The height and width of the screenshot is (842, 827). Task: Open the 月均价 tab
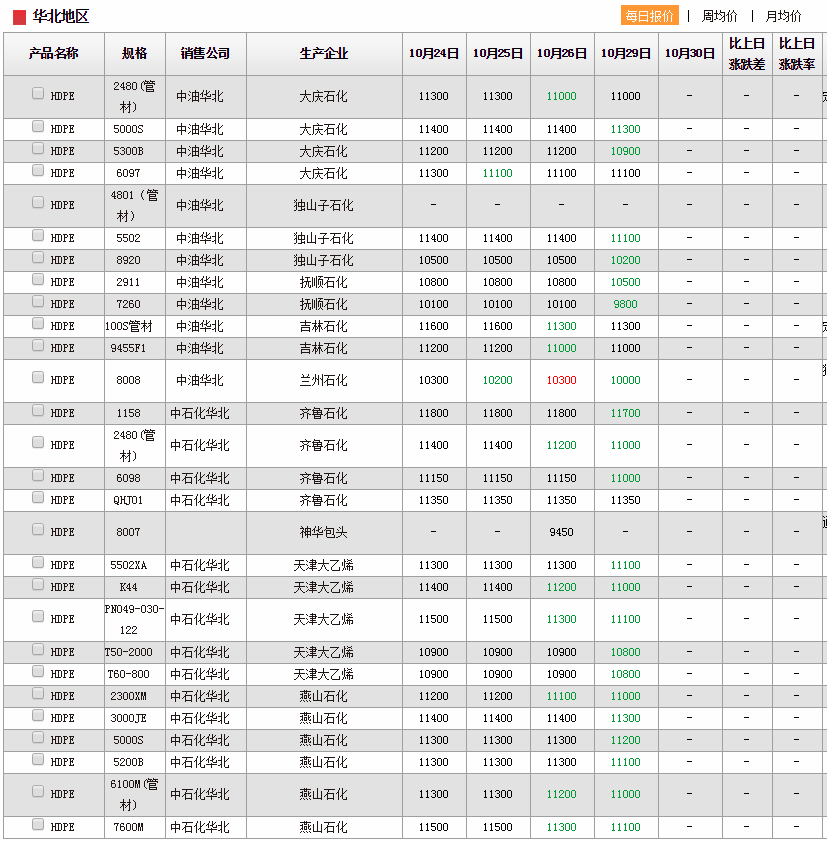click(783, 16)
